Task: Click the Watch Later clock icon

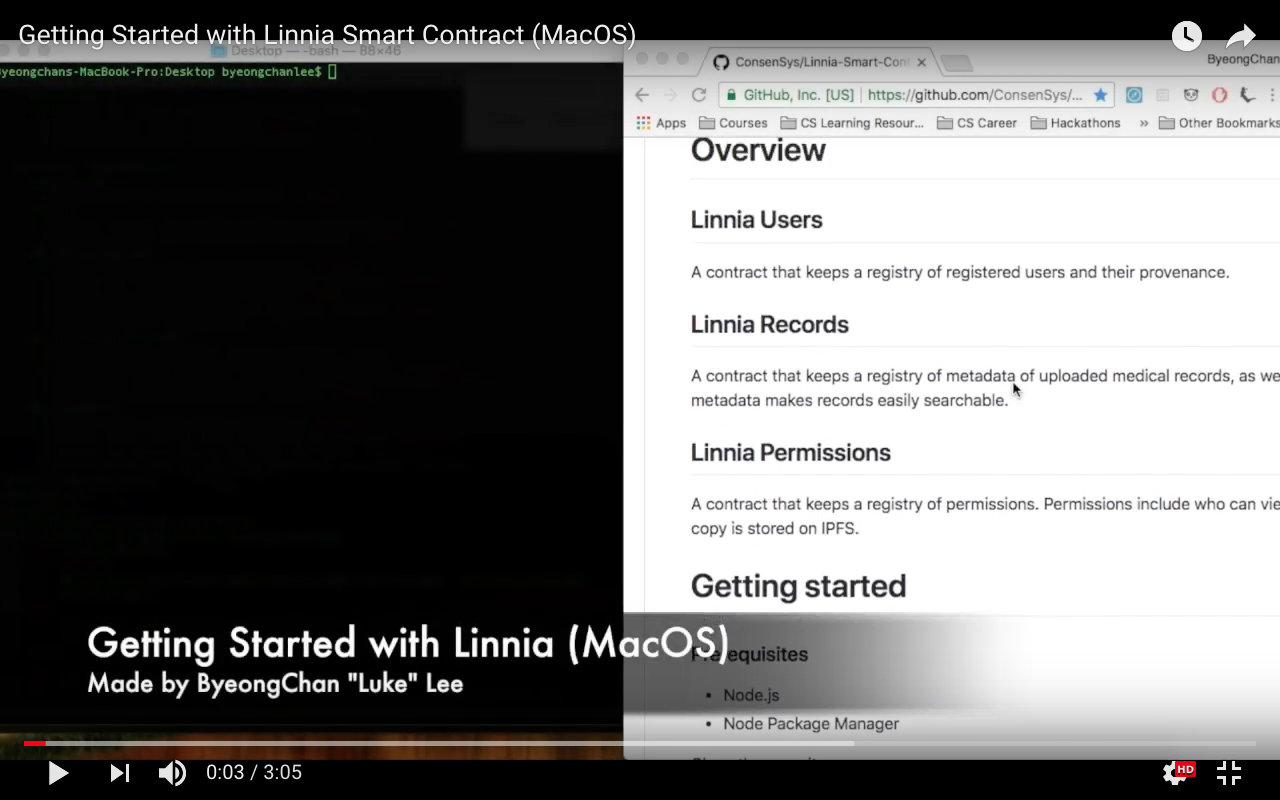Action: (1187, 36)
